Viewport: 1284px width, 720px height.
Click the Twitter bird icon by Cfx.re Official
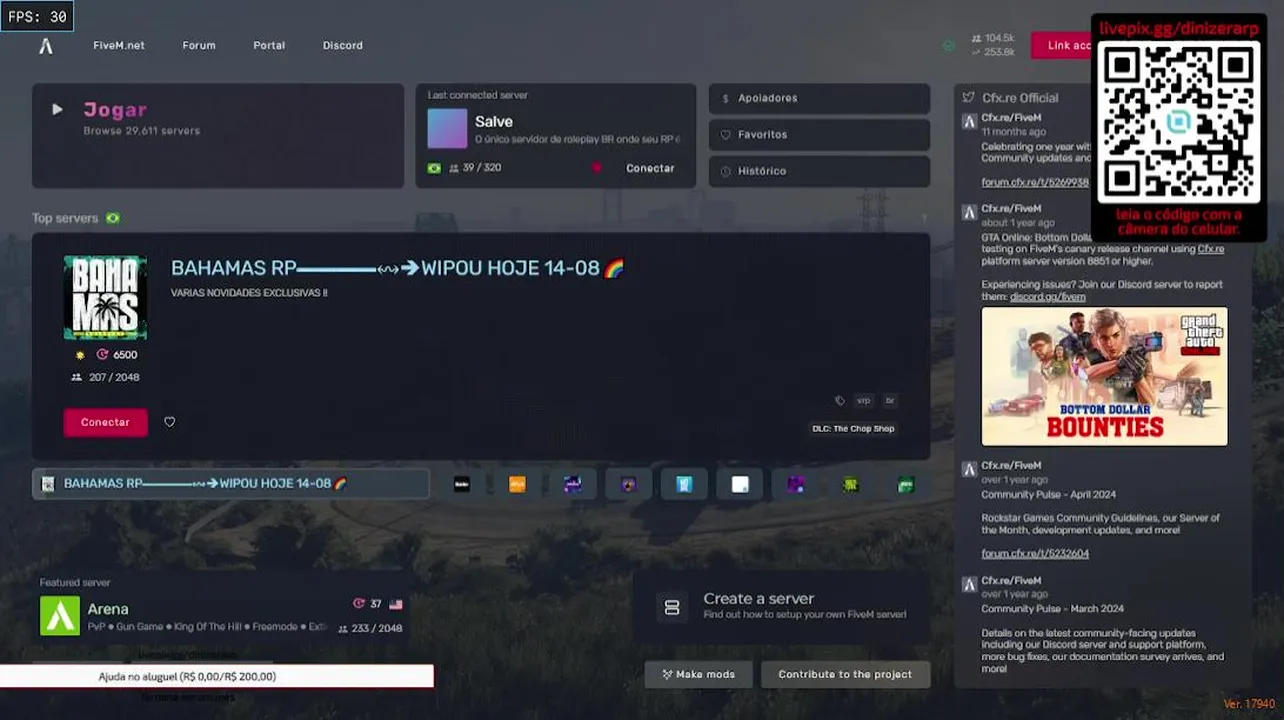[968, 98]
